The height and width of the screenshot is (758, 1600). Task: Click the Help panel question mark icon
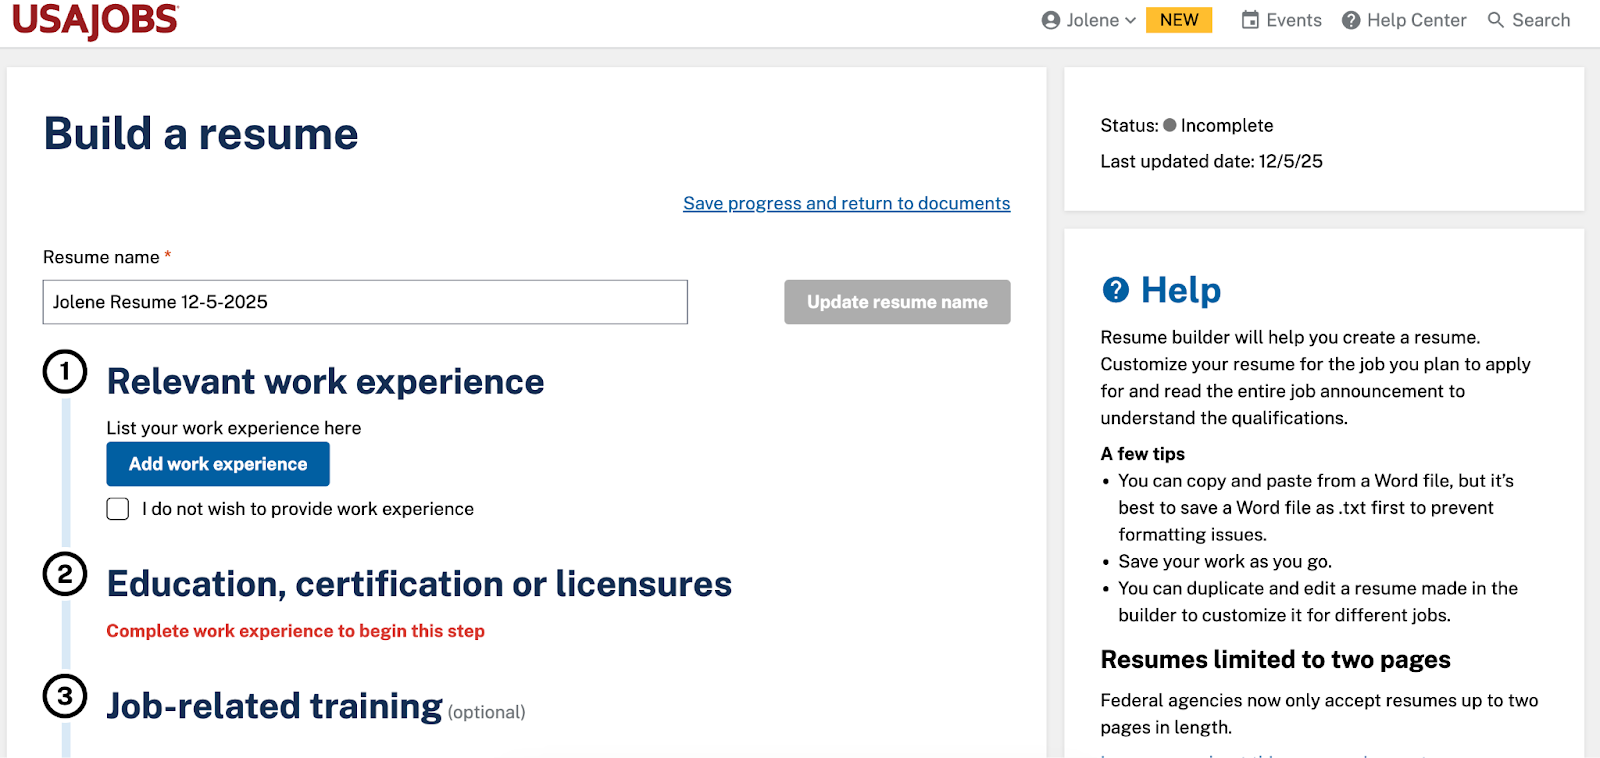point(1115,290)
